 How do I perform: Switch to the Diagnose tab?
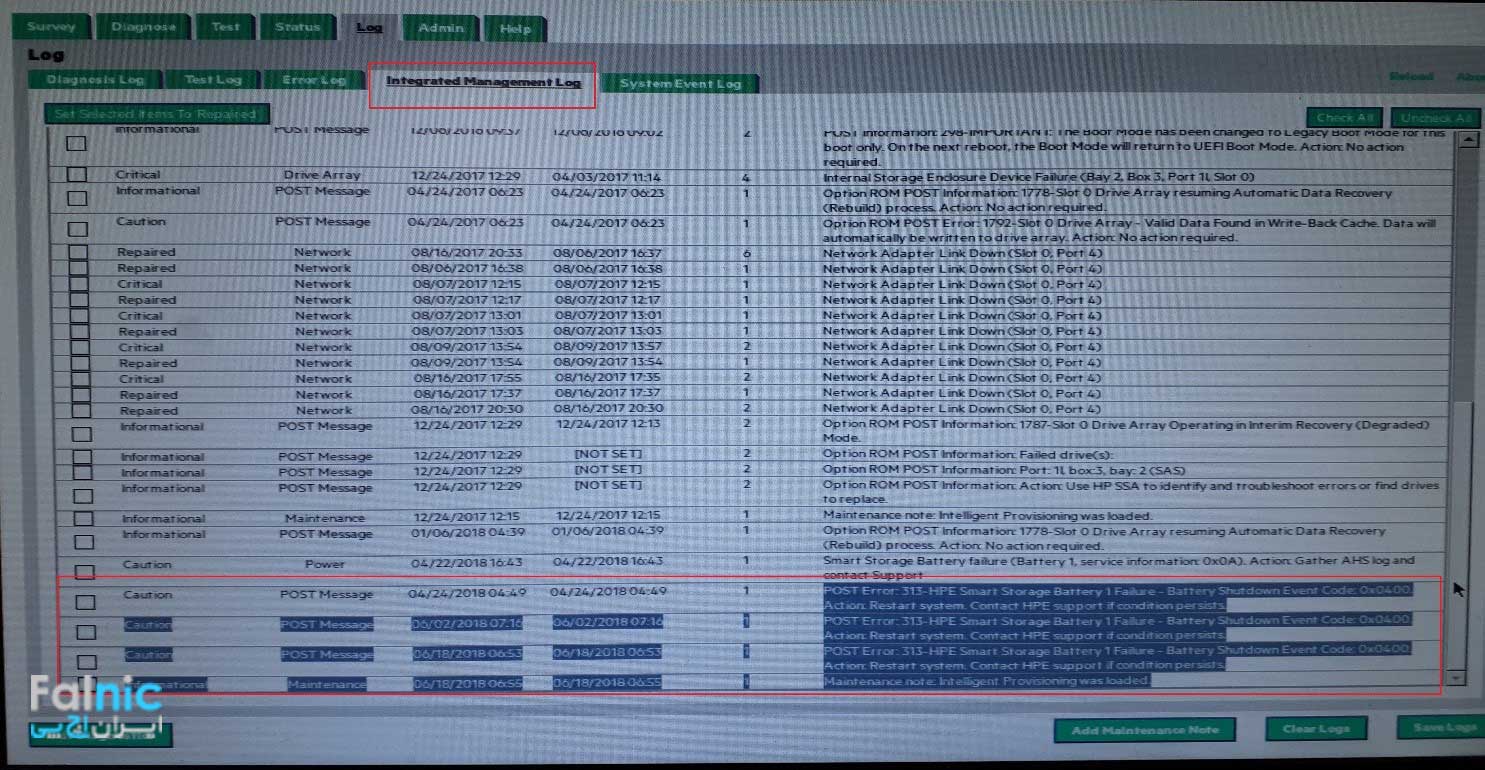click(143, 28)
